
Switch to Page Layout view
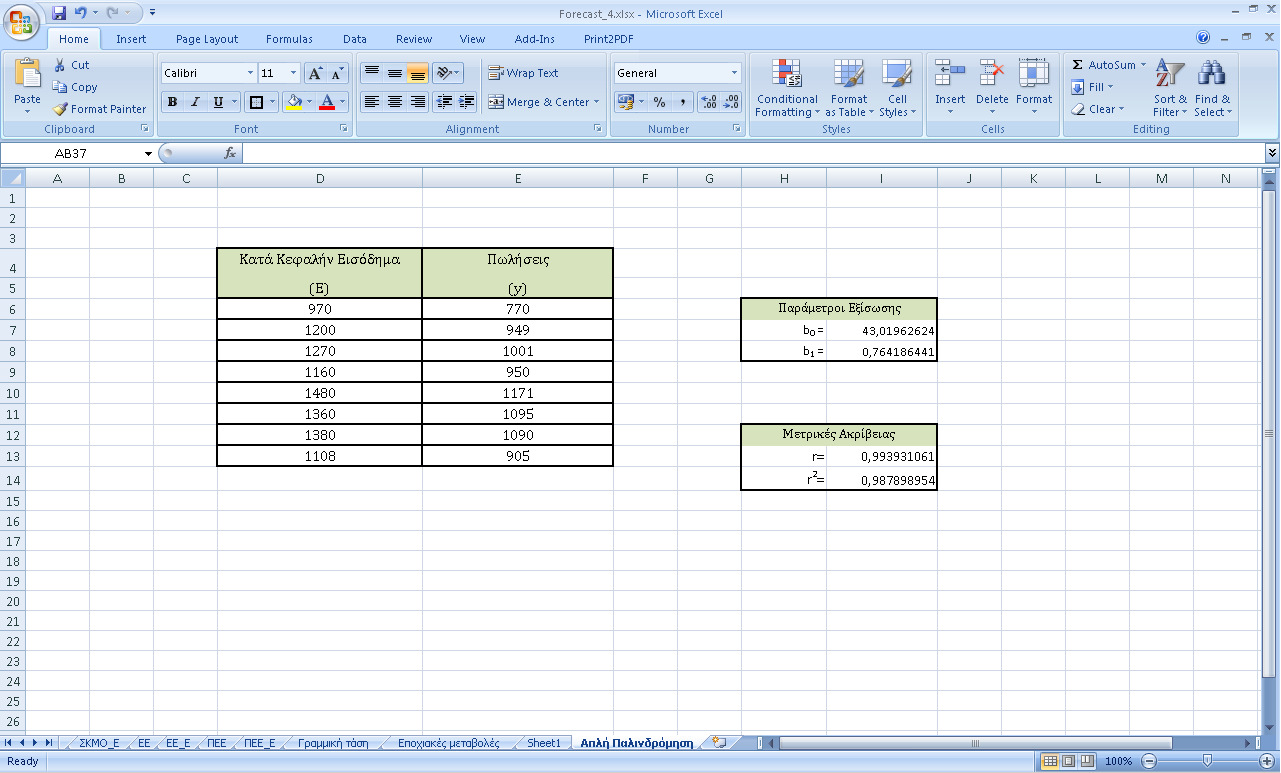click(x=1067, y=761)
